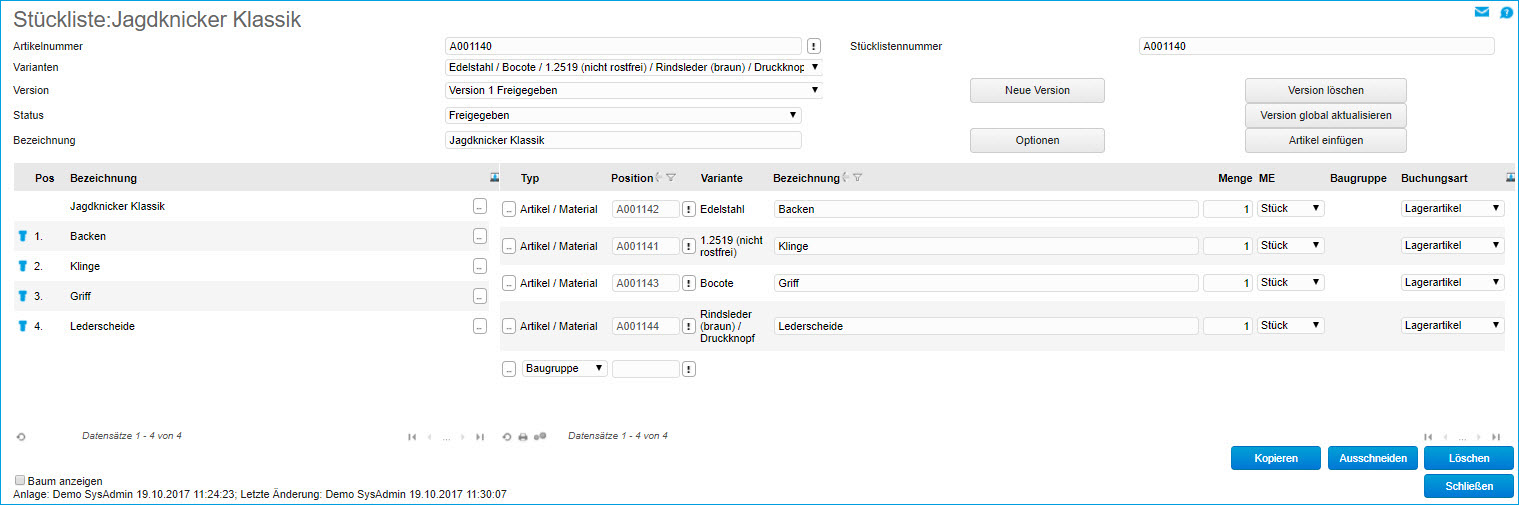
Task: Refresh the left position list
Action: click(x=21, y=437)
